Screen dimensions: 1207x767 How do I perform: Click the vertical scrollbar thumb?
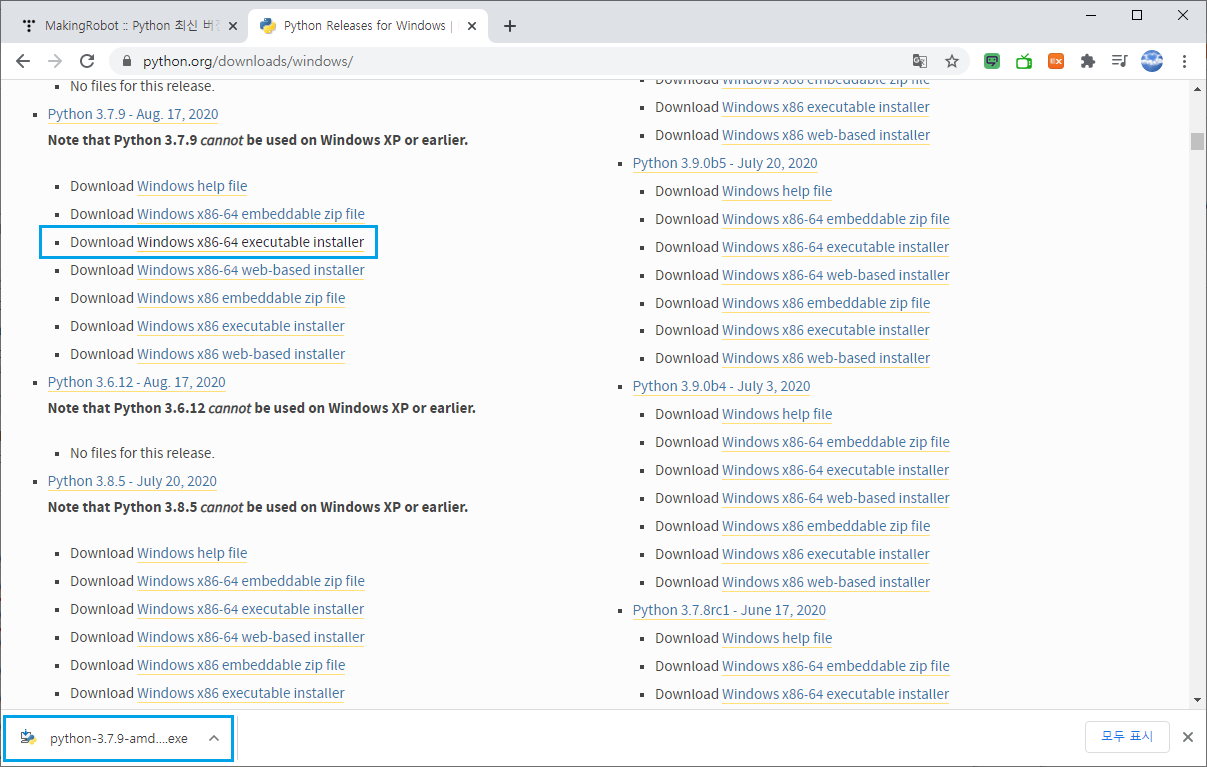[1197, 141]
